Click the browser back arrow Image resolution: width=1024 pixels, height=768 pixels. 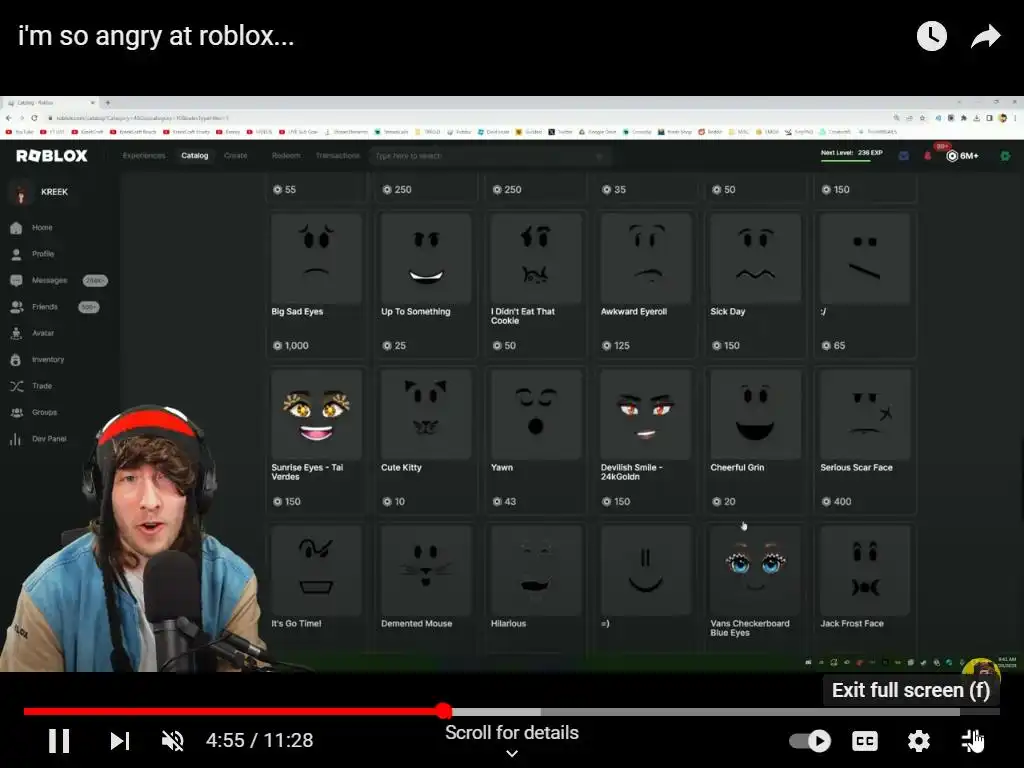(x=8, y=118)
